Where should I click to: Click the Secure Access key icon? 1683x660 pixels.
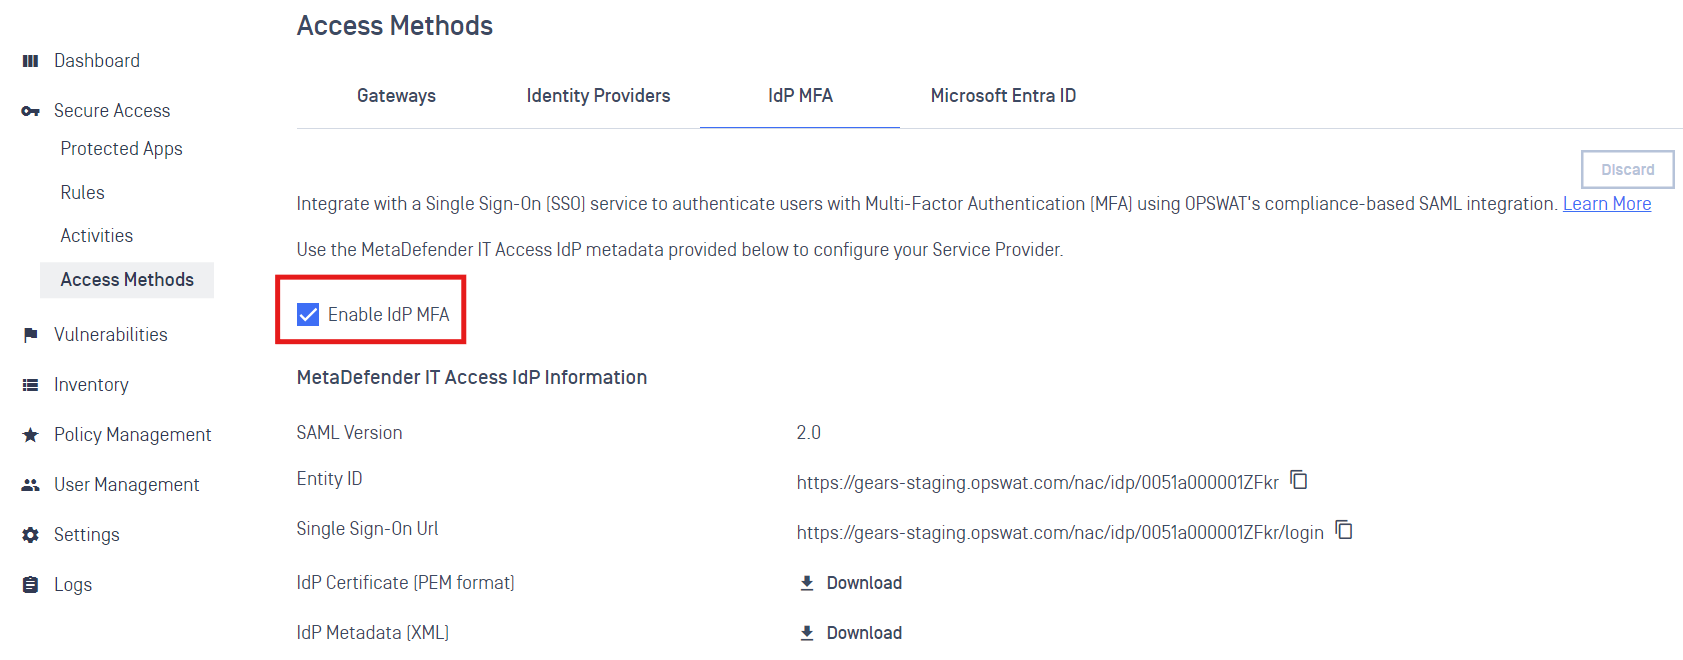pyautogui.click(x=30, y=111)
